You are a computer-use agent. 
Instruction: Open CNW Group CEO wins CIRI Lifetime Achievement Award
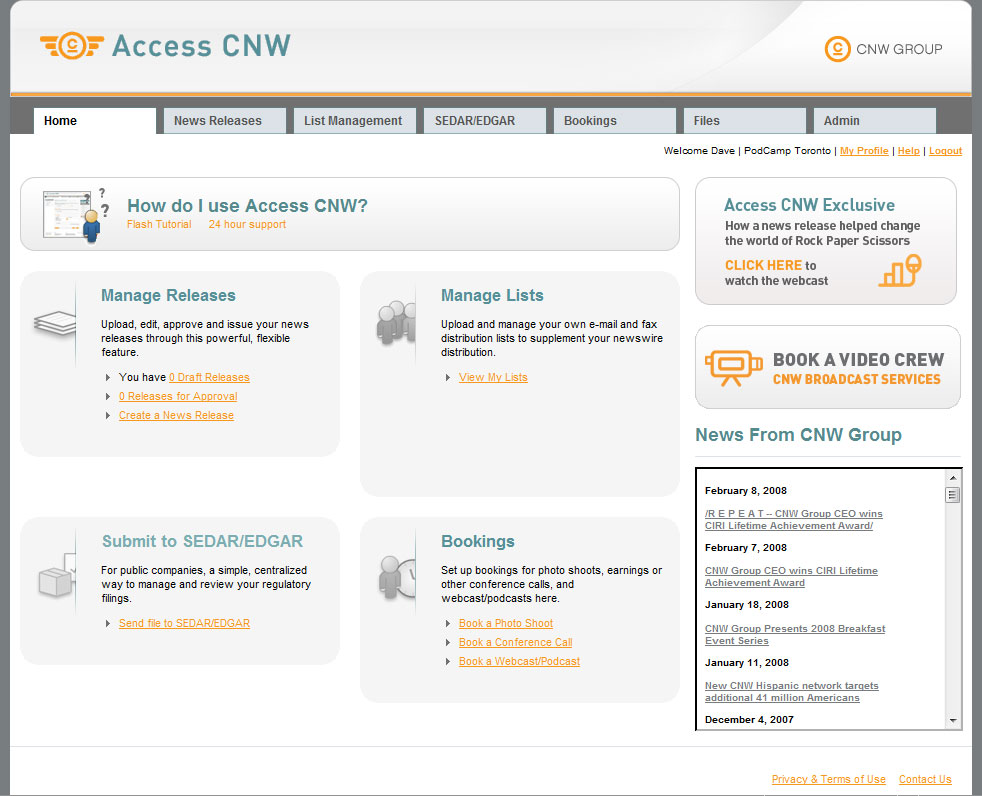pyautogui.click(x=791, y=577)
